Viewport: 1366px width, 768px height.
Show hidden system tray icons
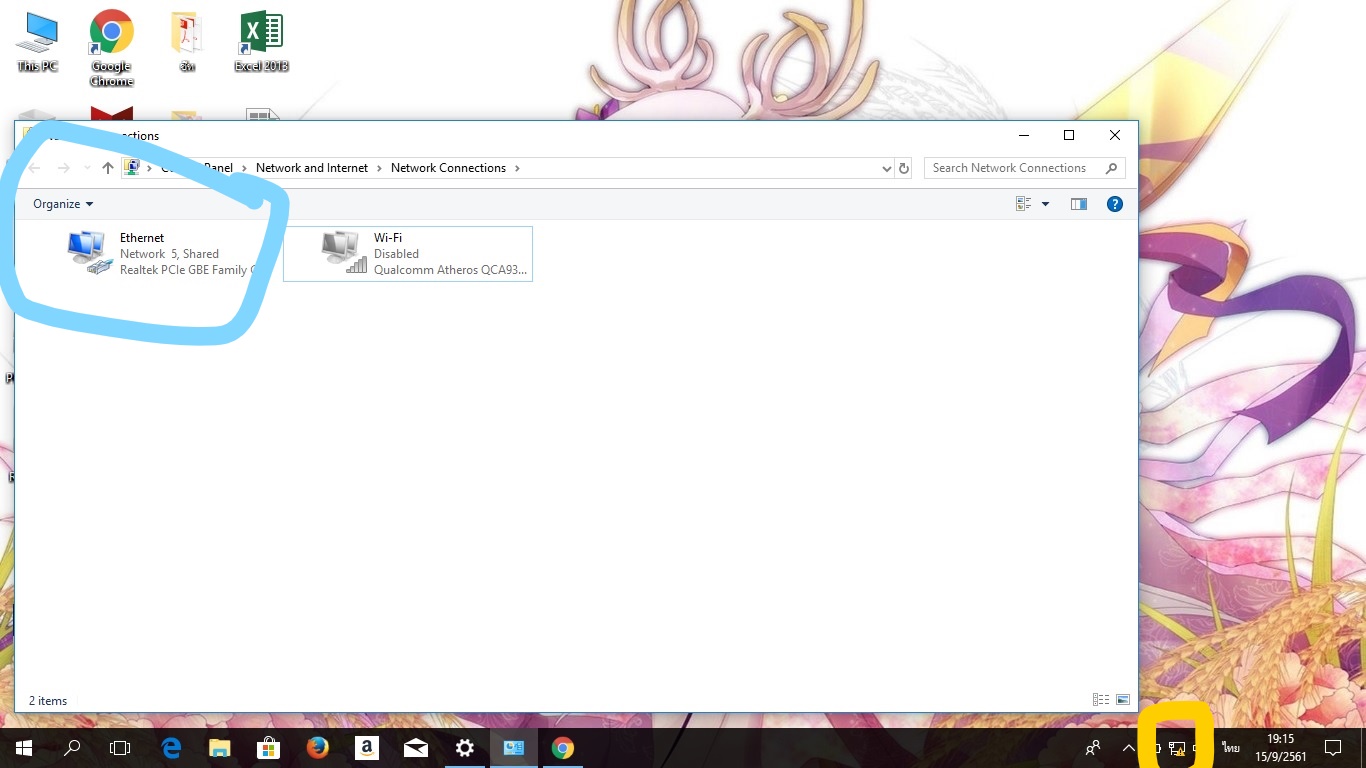1129,748
